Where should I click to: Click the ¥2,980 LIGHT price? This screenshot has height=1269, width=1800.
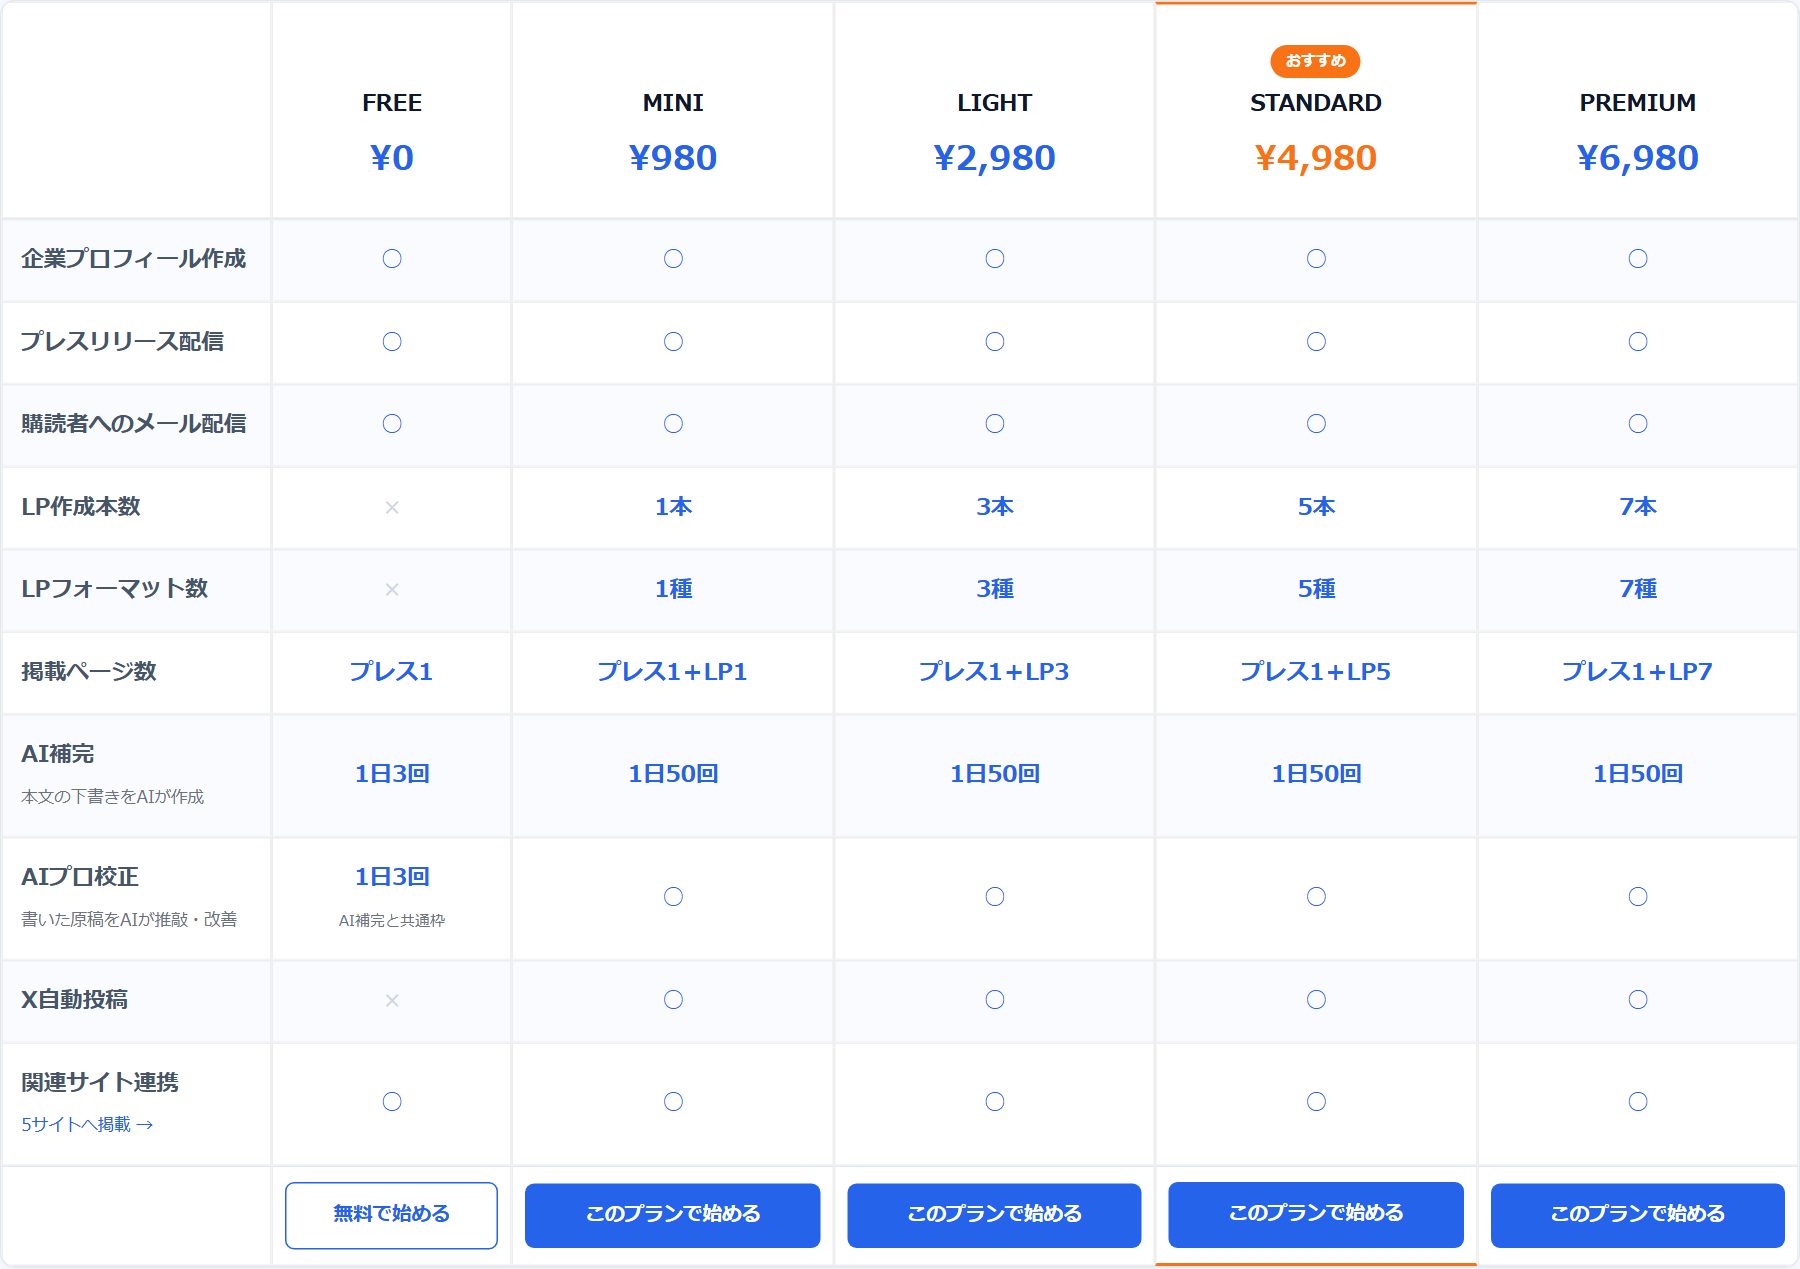tap(994, 158)
